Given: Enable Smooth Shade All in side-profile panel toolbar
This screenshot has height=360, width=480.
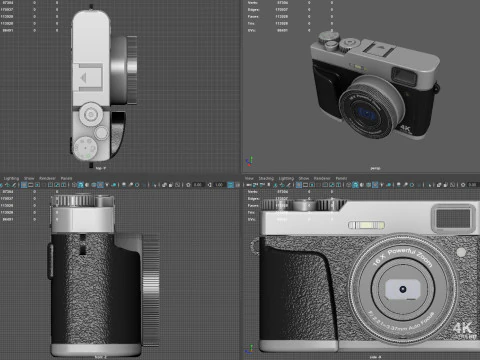Looking at the screenshot, I should [81, 185].
